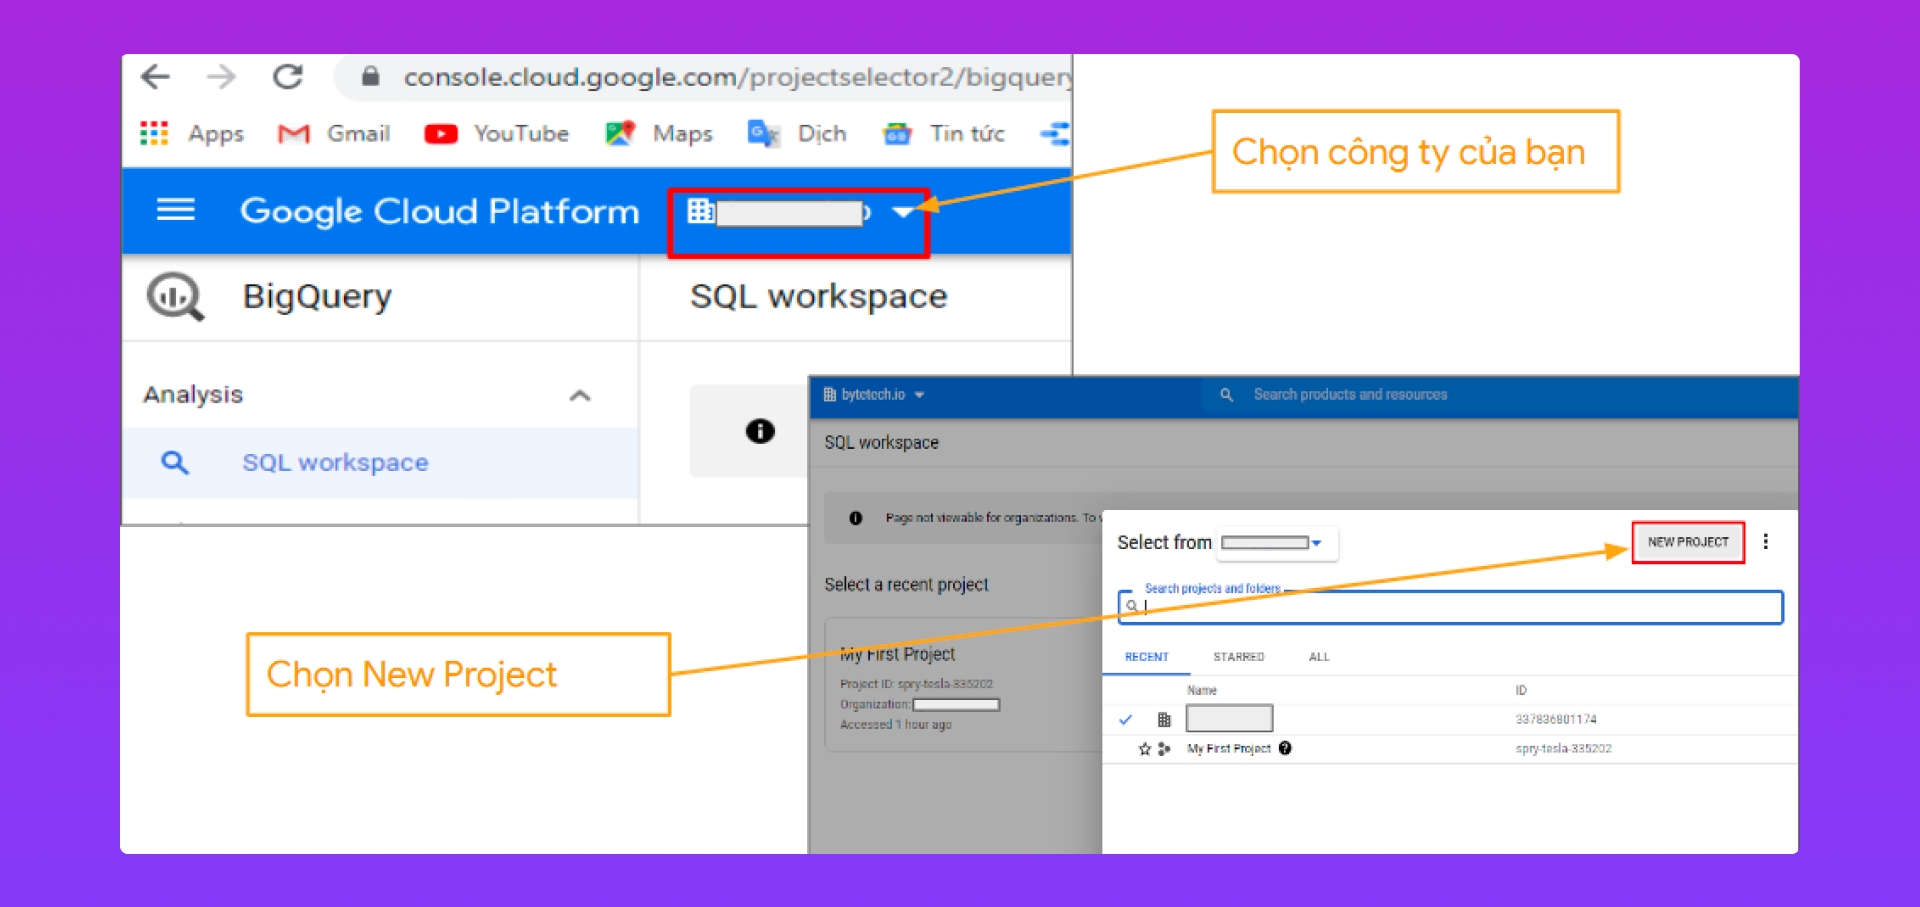The height and width of the screenshot is (907, 1920).
Task: Open the Apps grid bookmark
Action: (x=155, y=133)
